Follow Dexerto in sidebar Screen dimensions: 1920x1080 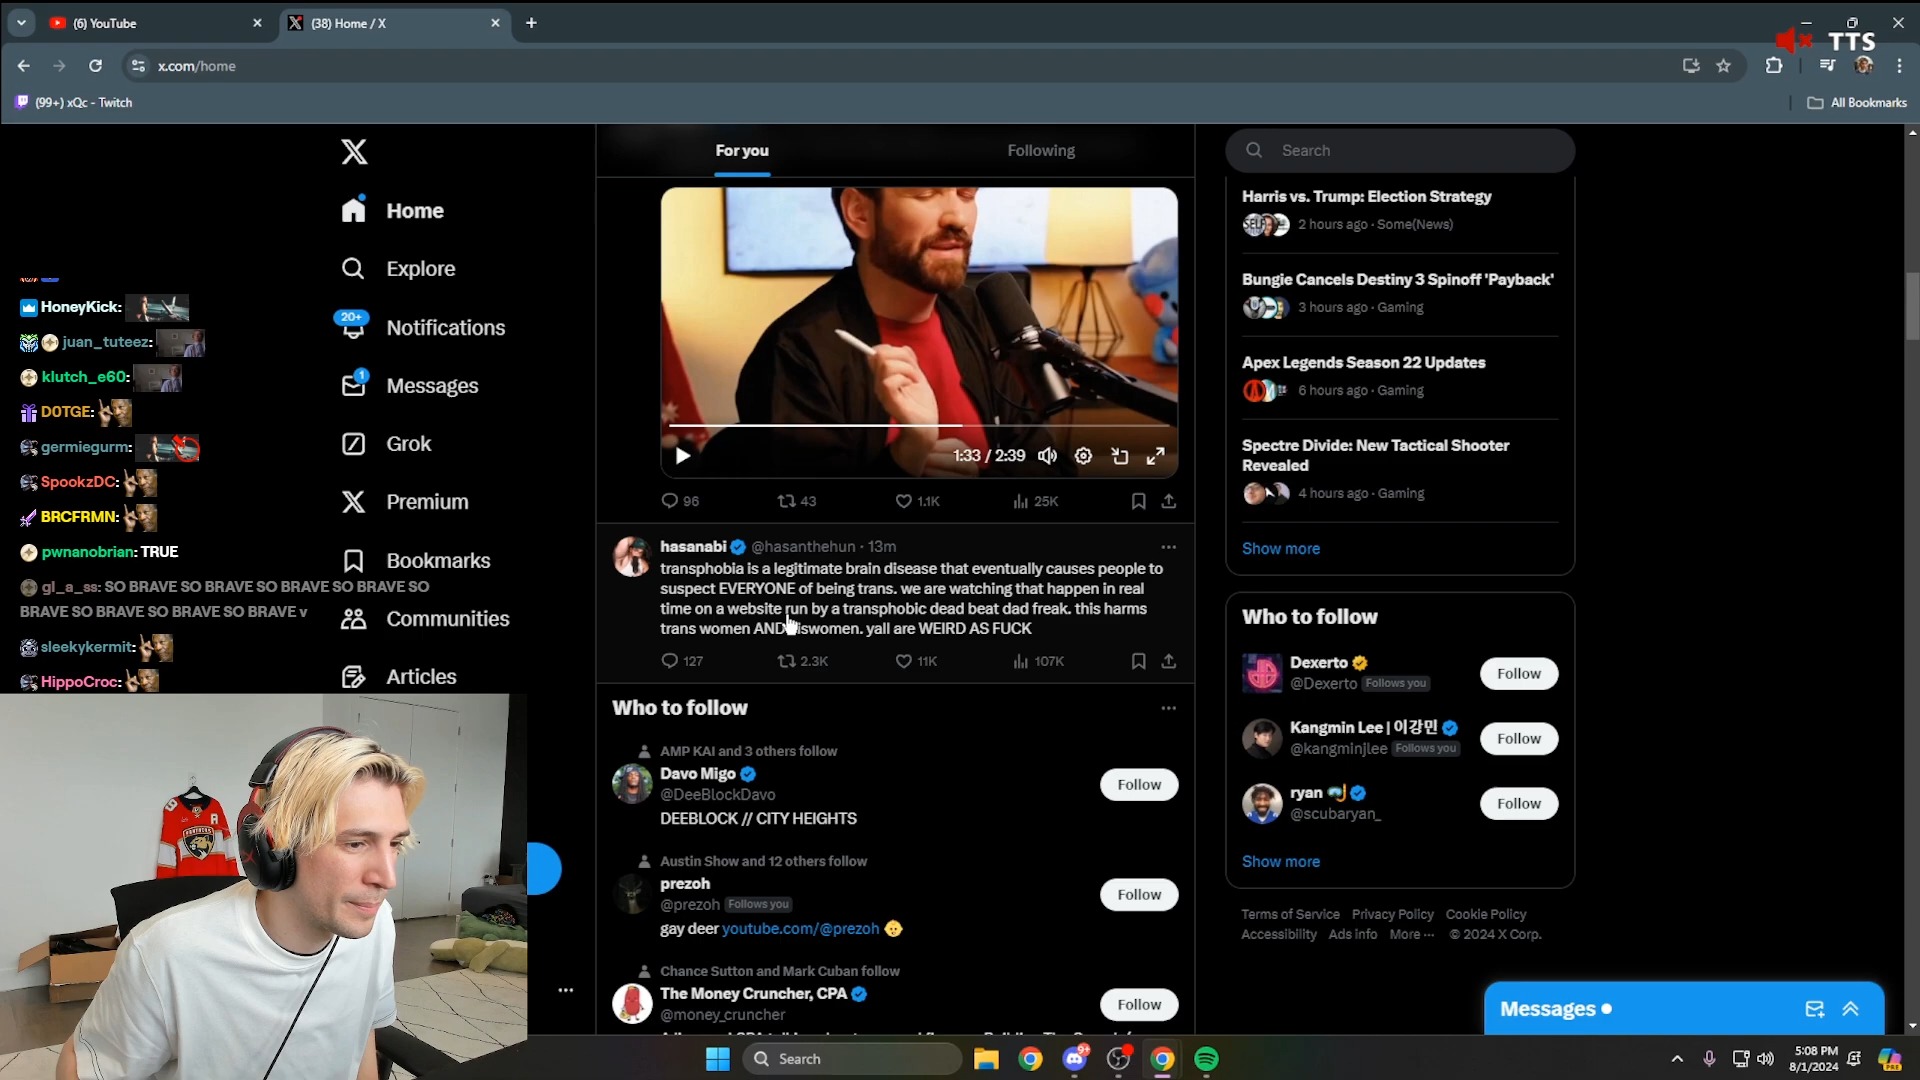click(x=1519, y=674)
